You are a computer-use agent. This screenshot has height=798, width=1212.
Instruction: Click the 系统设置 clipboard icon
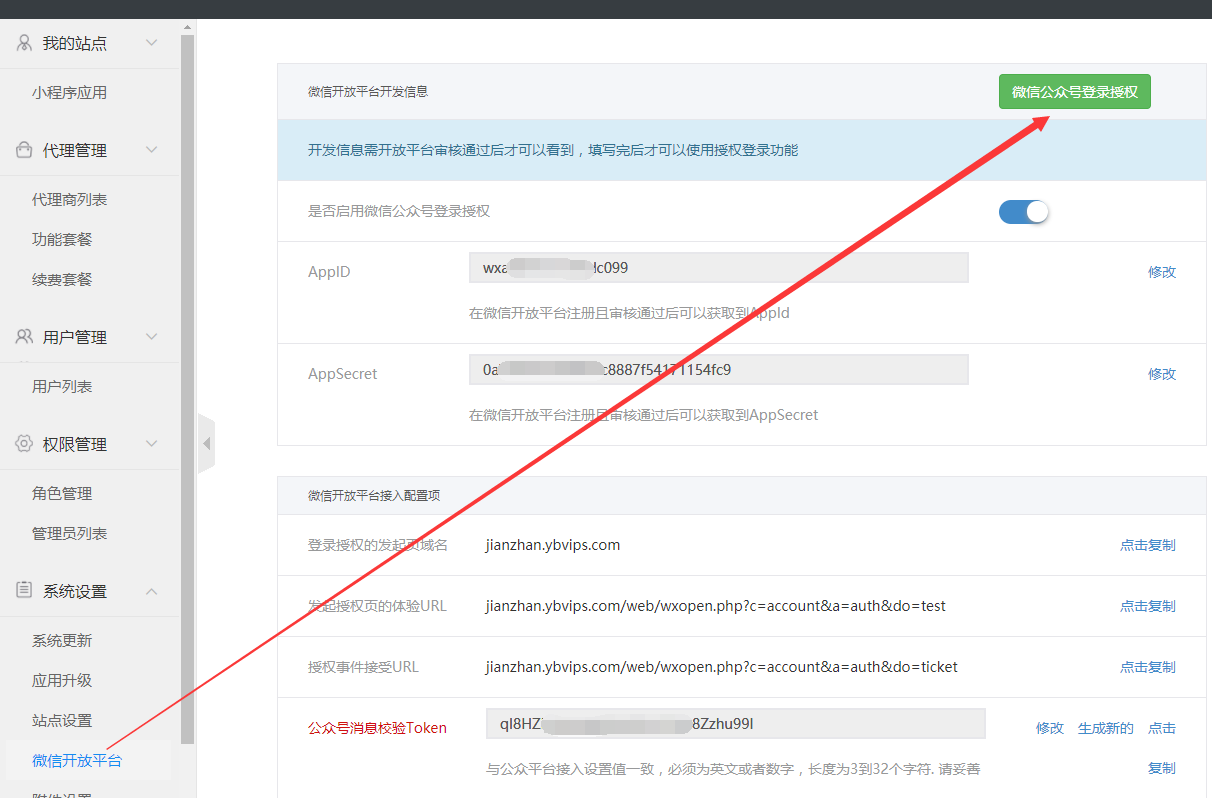point(24,591)
